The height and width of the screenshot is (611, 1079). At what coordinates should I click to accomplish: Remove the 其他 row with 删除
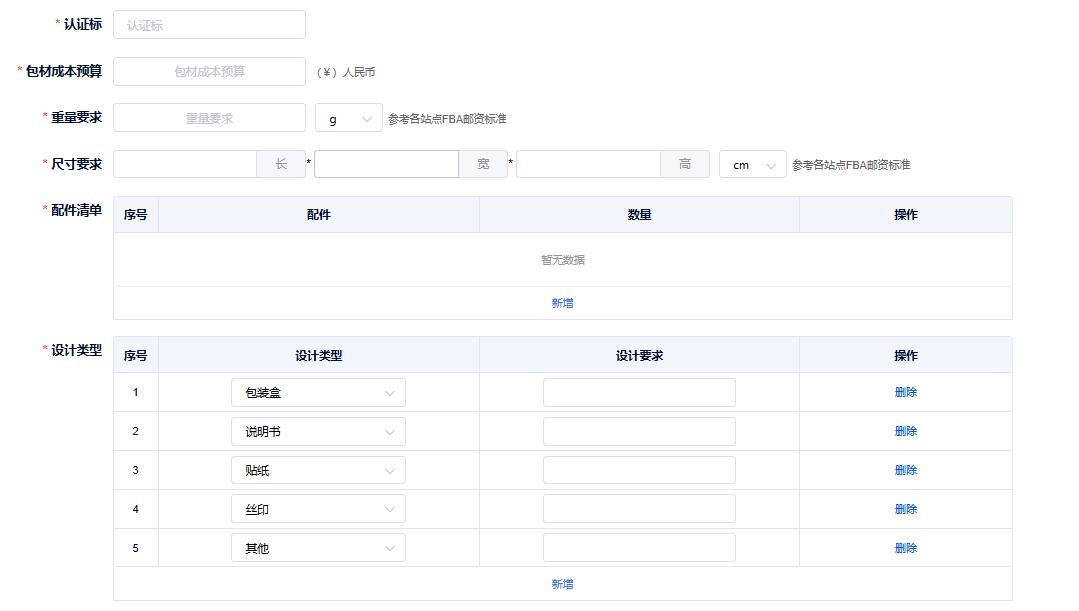(905, 548)
